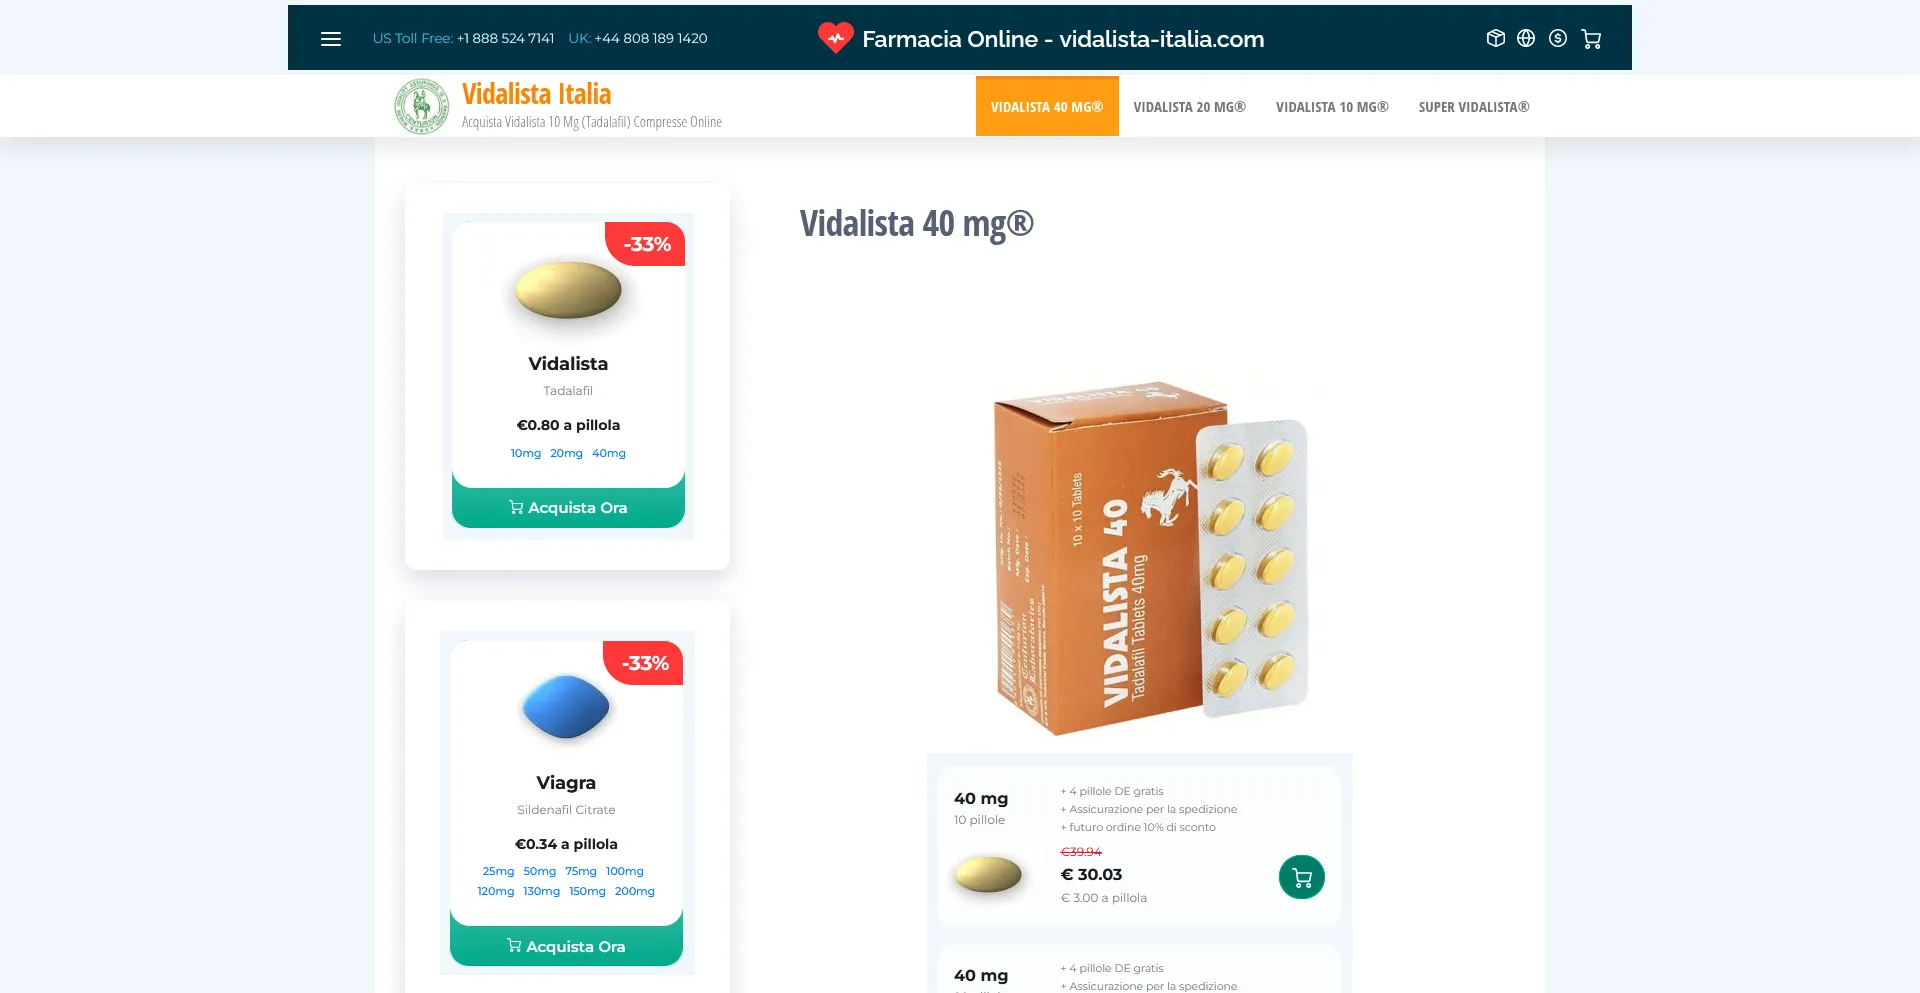
Task: Select the Vidalista 40 MG tab
Action: tap(1047, 106)
